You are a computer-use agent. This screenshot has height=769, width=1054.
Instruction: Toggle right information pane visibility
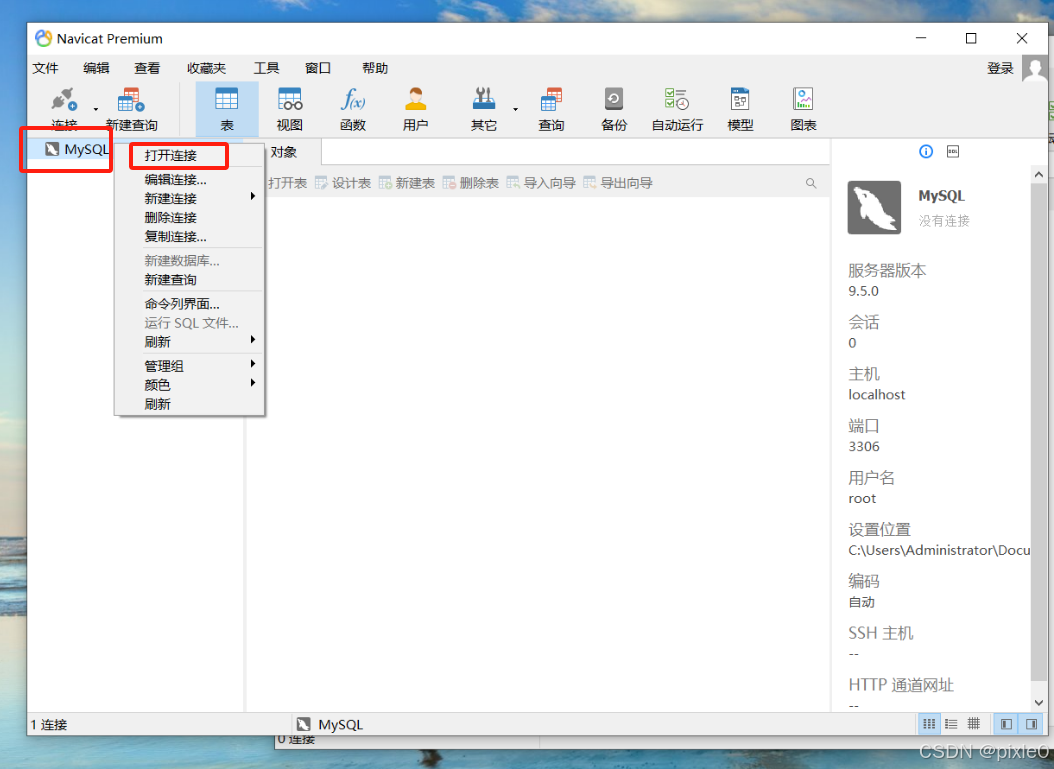click(x=1032, y=724)
